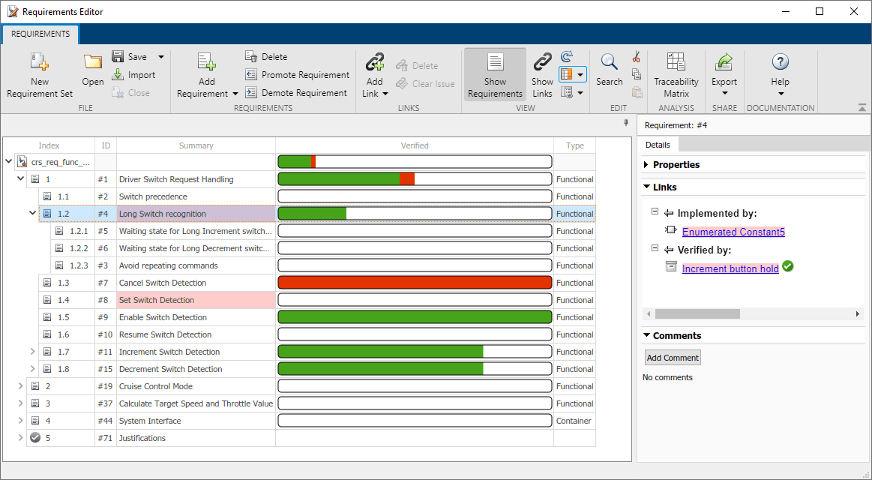Select the Details tab

point(658,145)
